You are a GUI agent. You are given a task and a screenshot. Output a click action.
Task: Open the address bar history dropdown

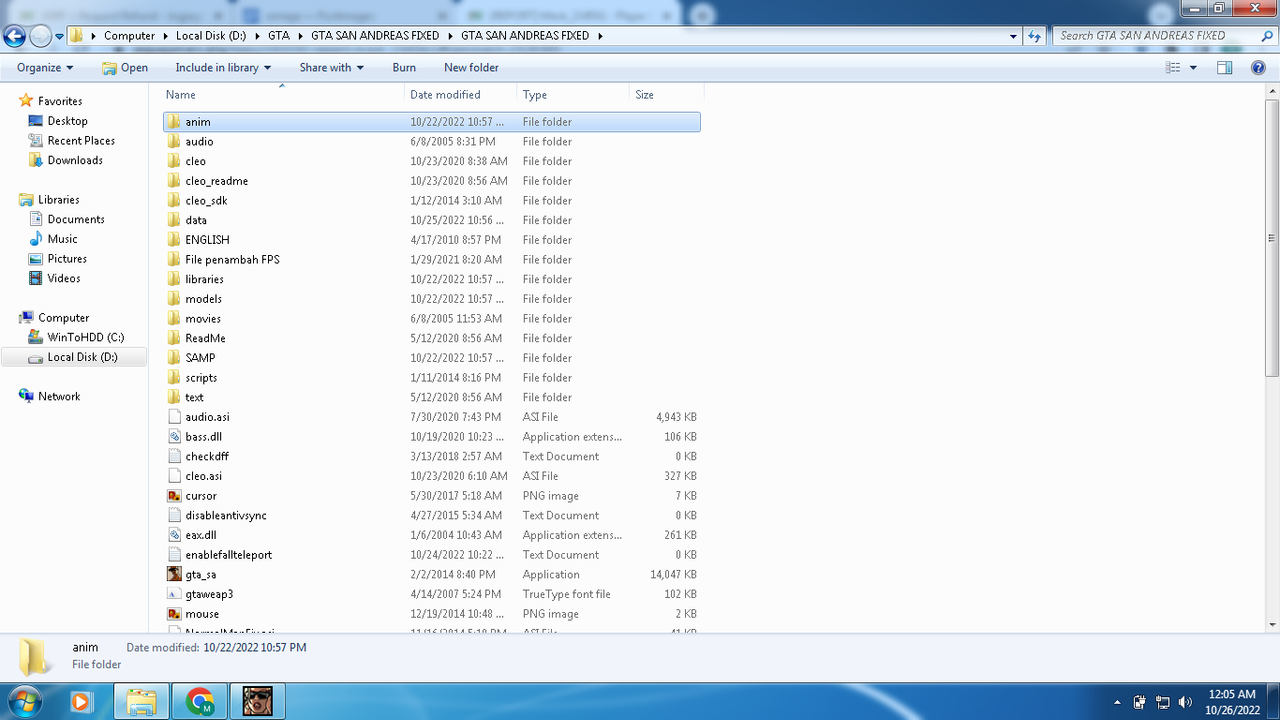point(1014,35)
